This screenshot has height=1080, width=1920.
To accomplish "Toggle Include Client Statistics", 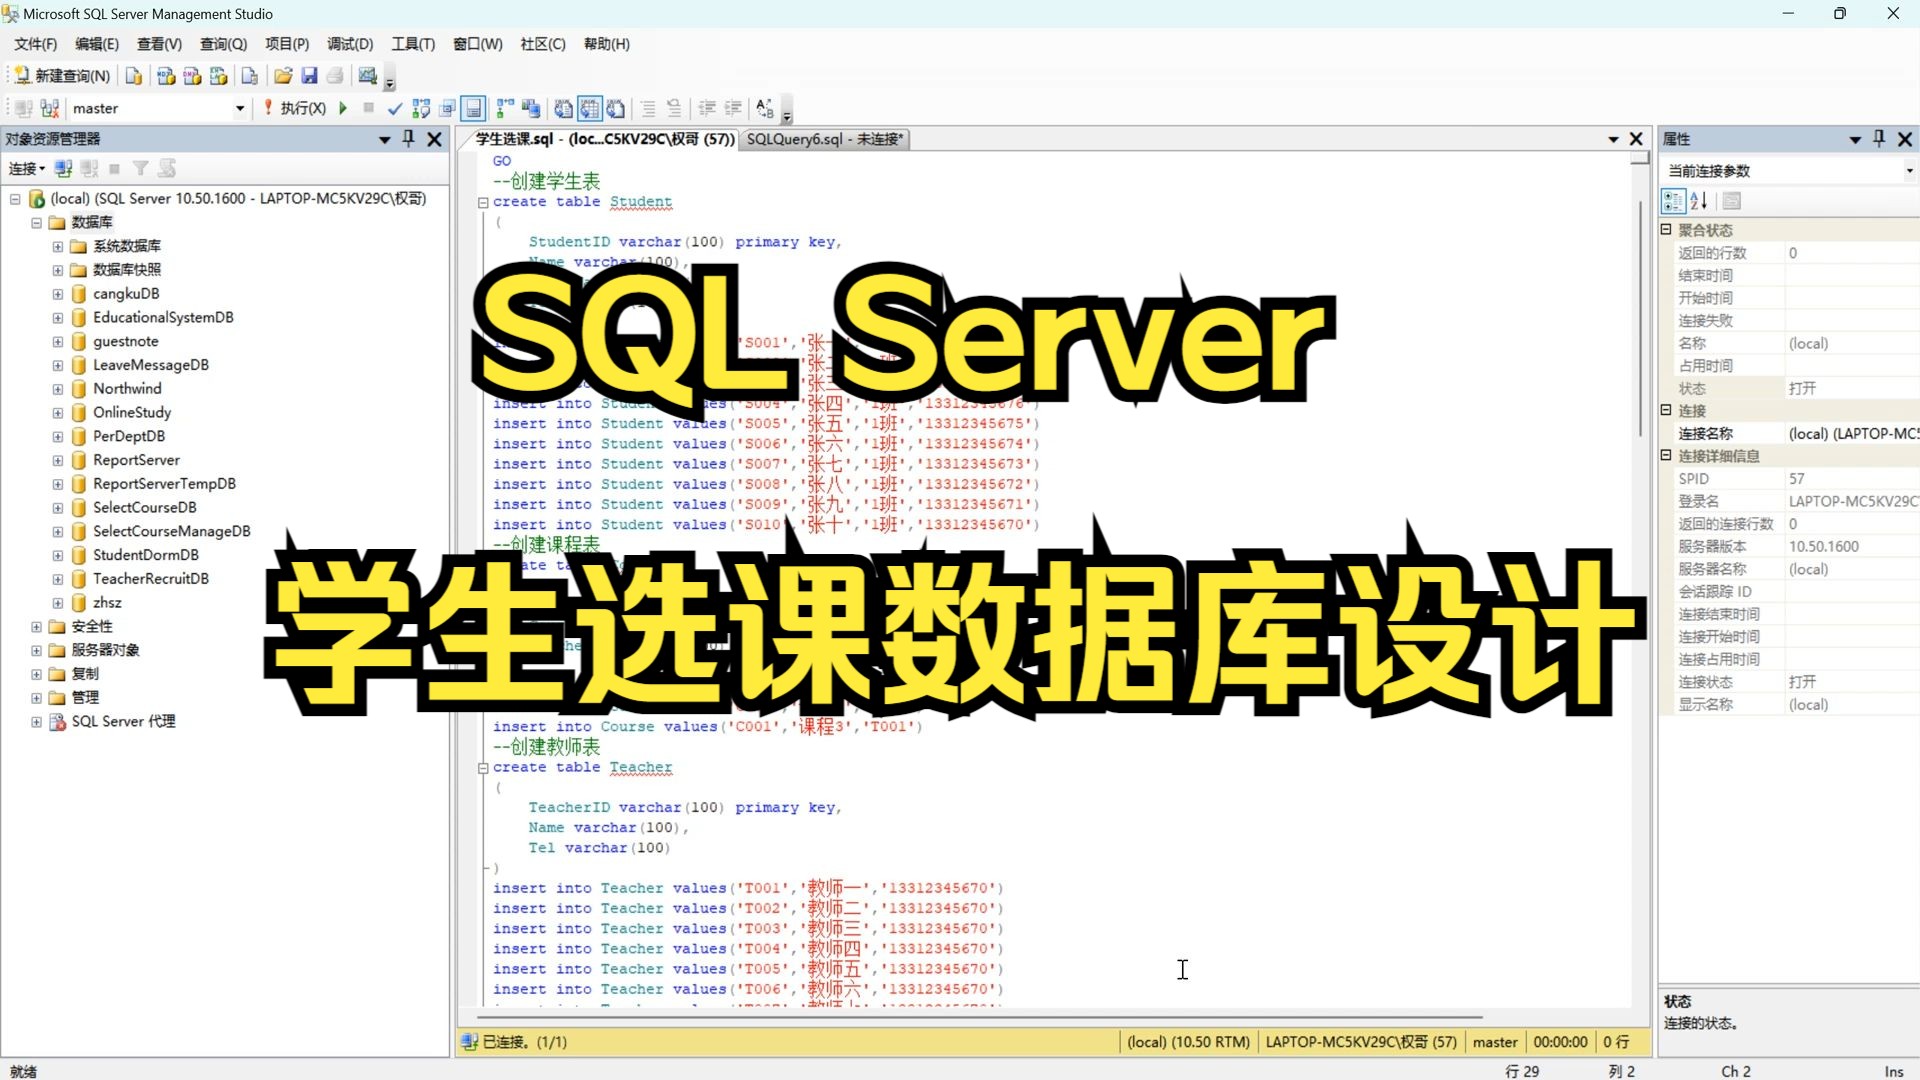I will coord(531,108).
